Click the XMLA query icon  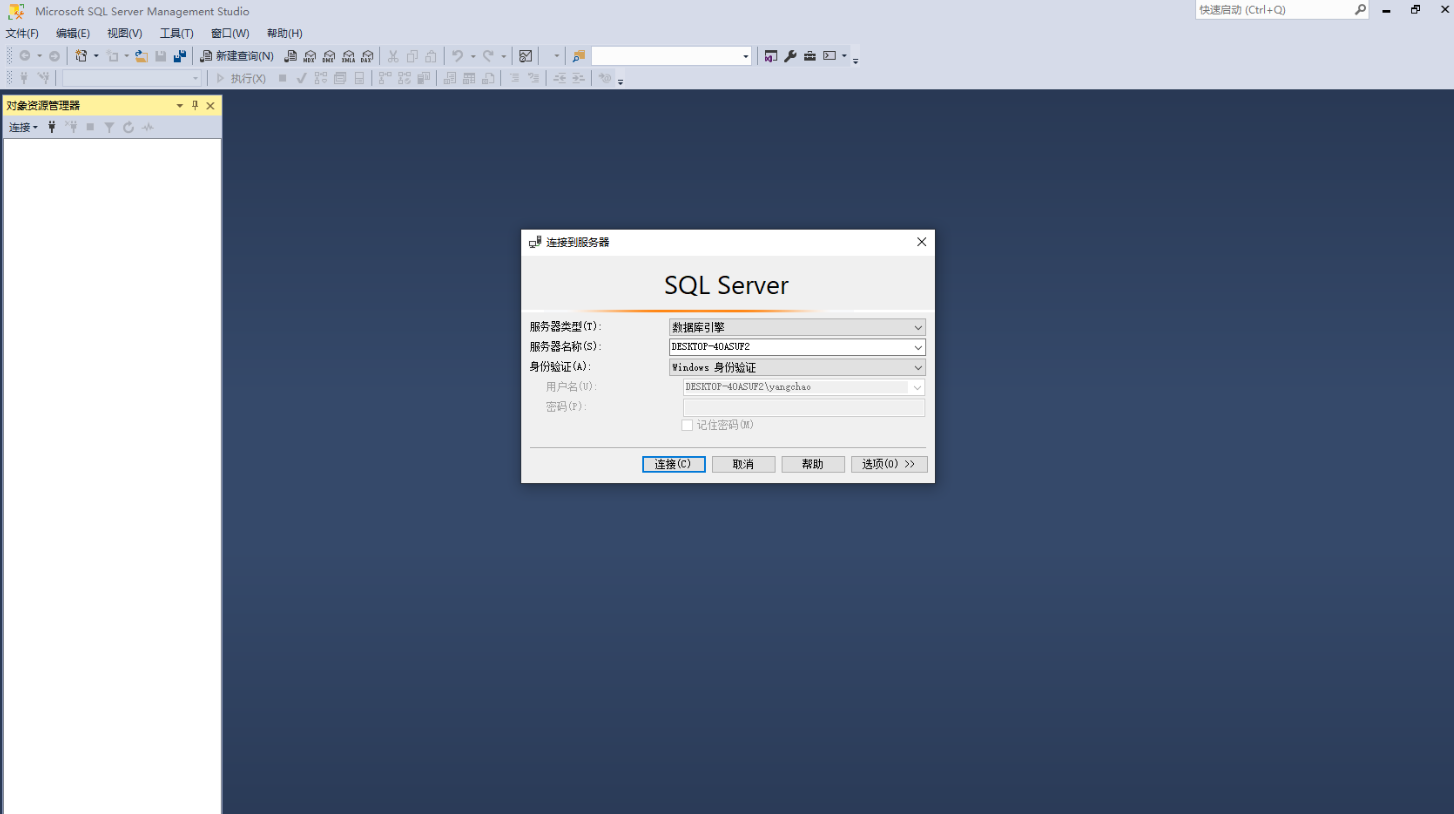348,56
